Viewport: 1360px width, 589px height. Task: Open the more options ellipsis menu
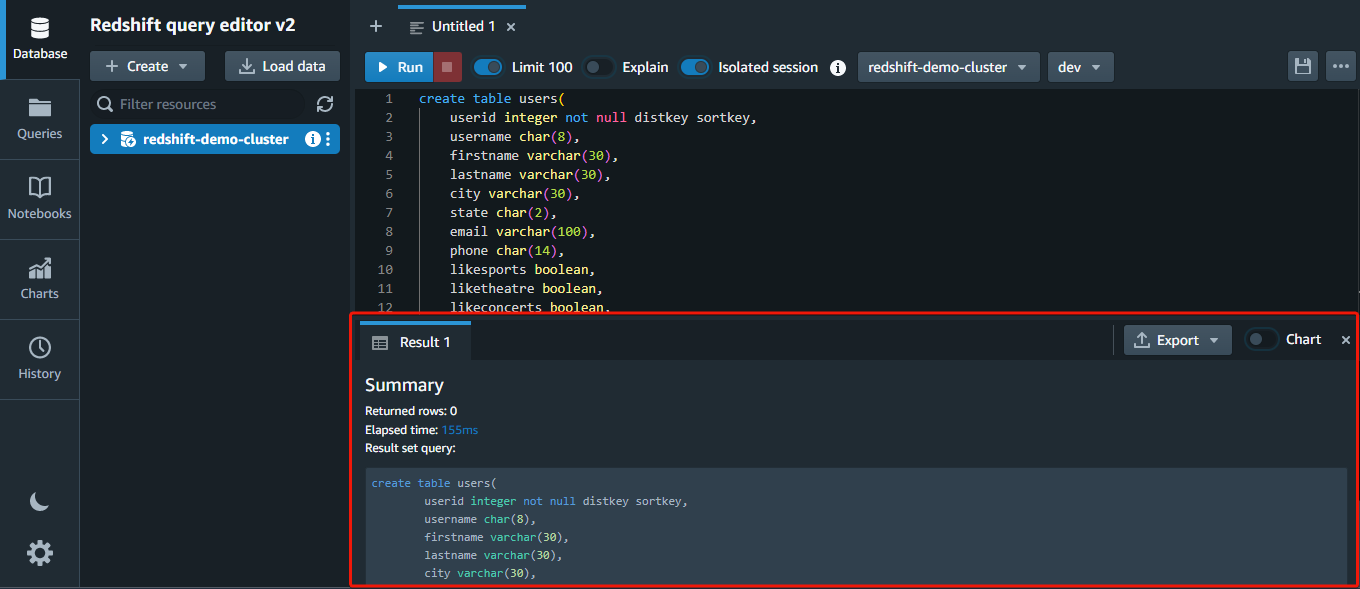pos(1340,66)
